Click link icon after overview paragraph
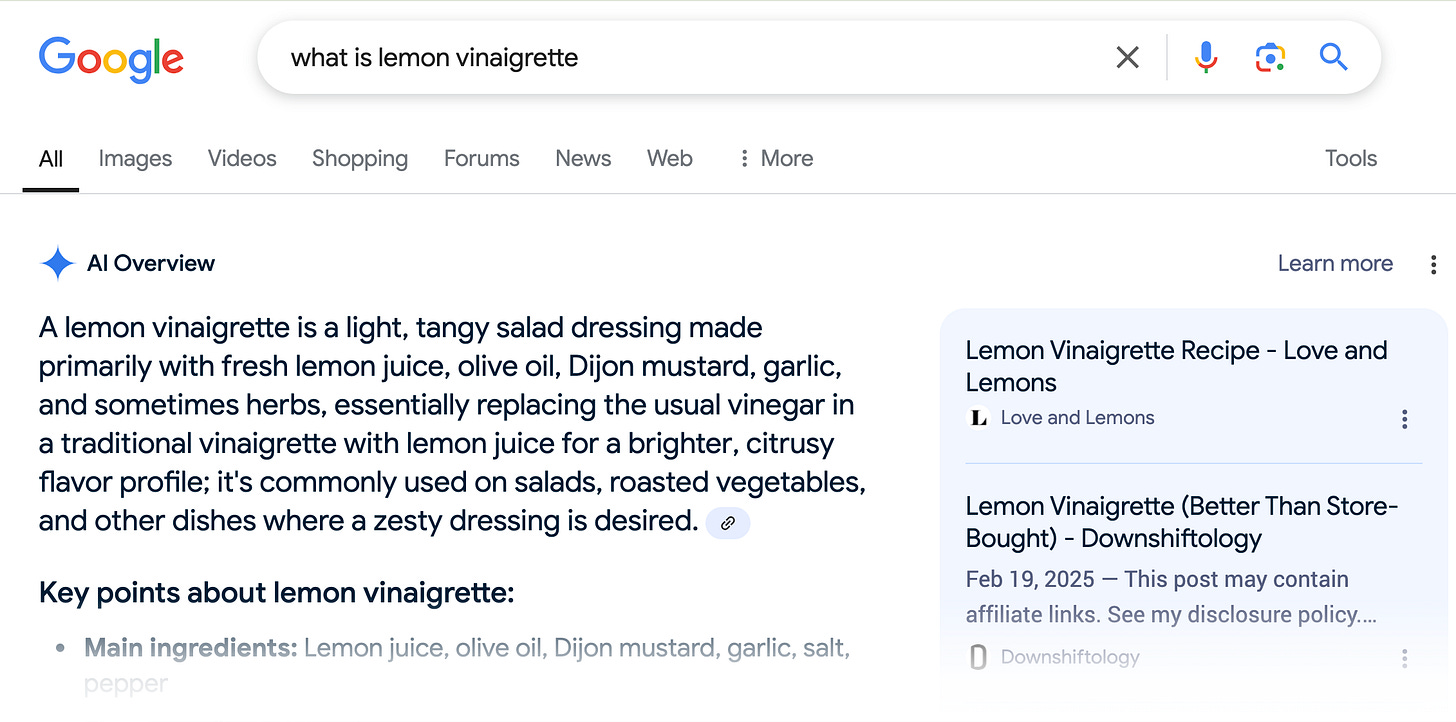1456x722 pixels. [x=728, y=523]
